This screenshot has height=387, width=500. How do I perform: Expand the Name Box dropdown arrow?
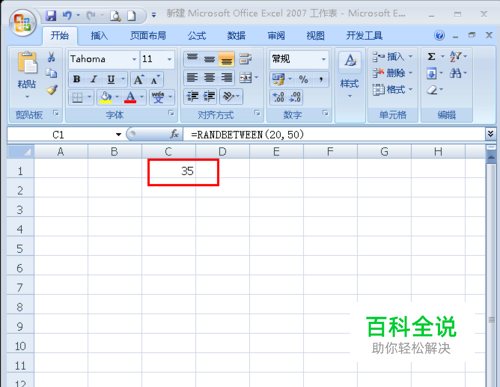[x=118, y=134]
